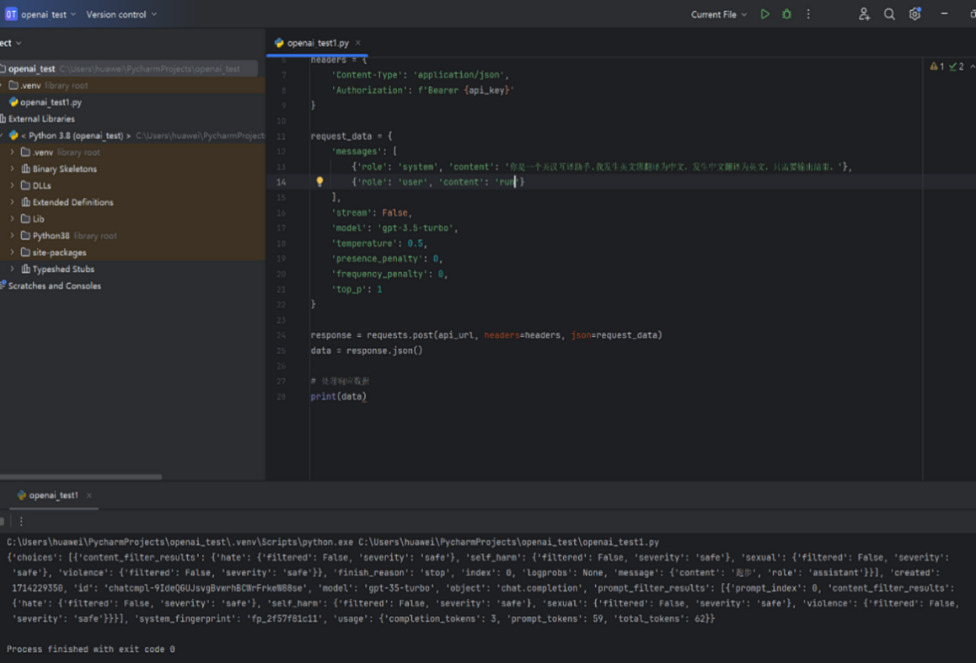Run the current file with green play icon
Image resolution: width=976 pixels, height=663 pixels.
click(765, 14)
